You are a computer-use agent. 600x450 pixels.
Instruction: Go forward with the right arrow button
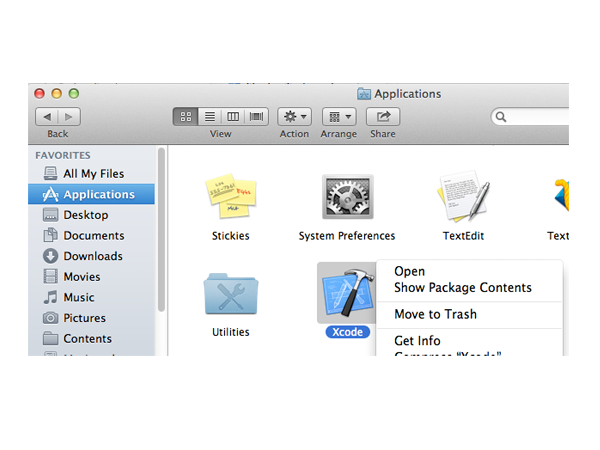coord(70,117)
